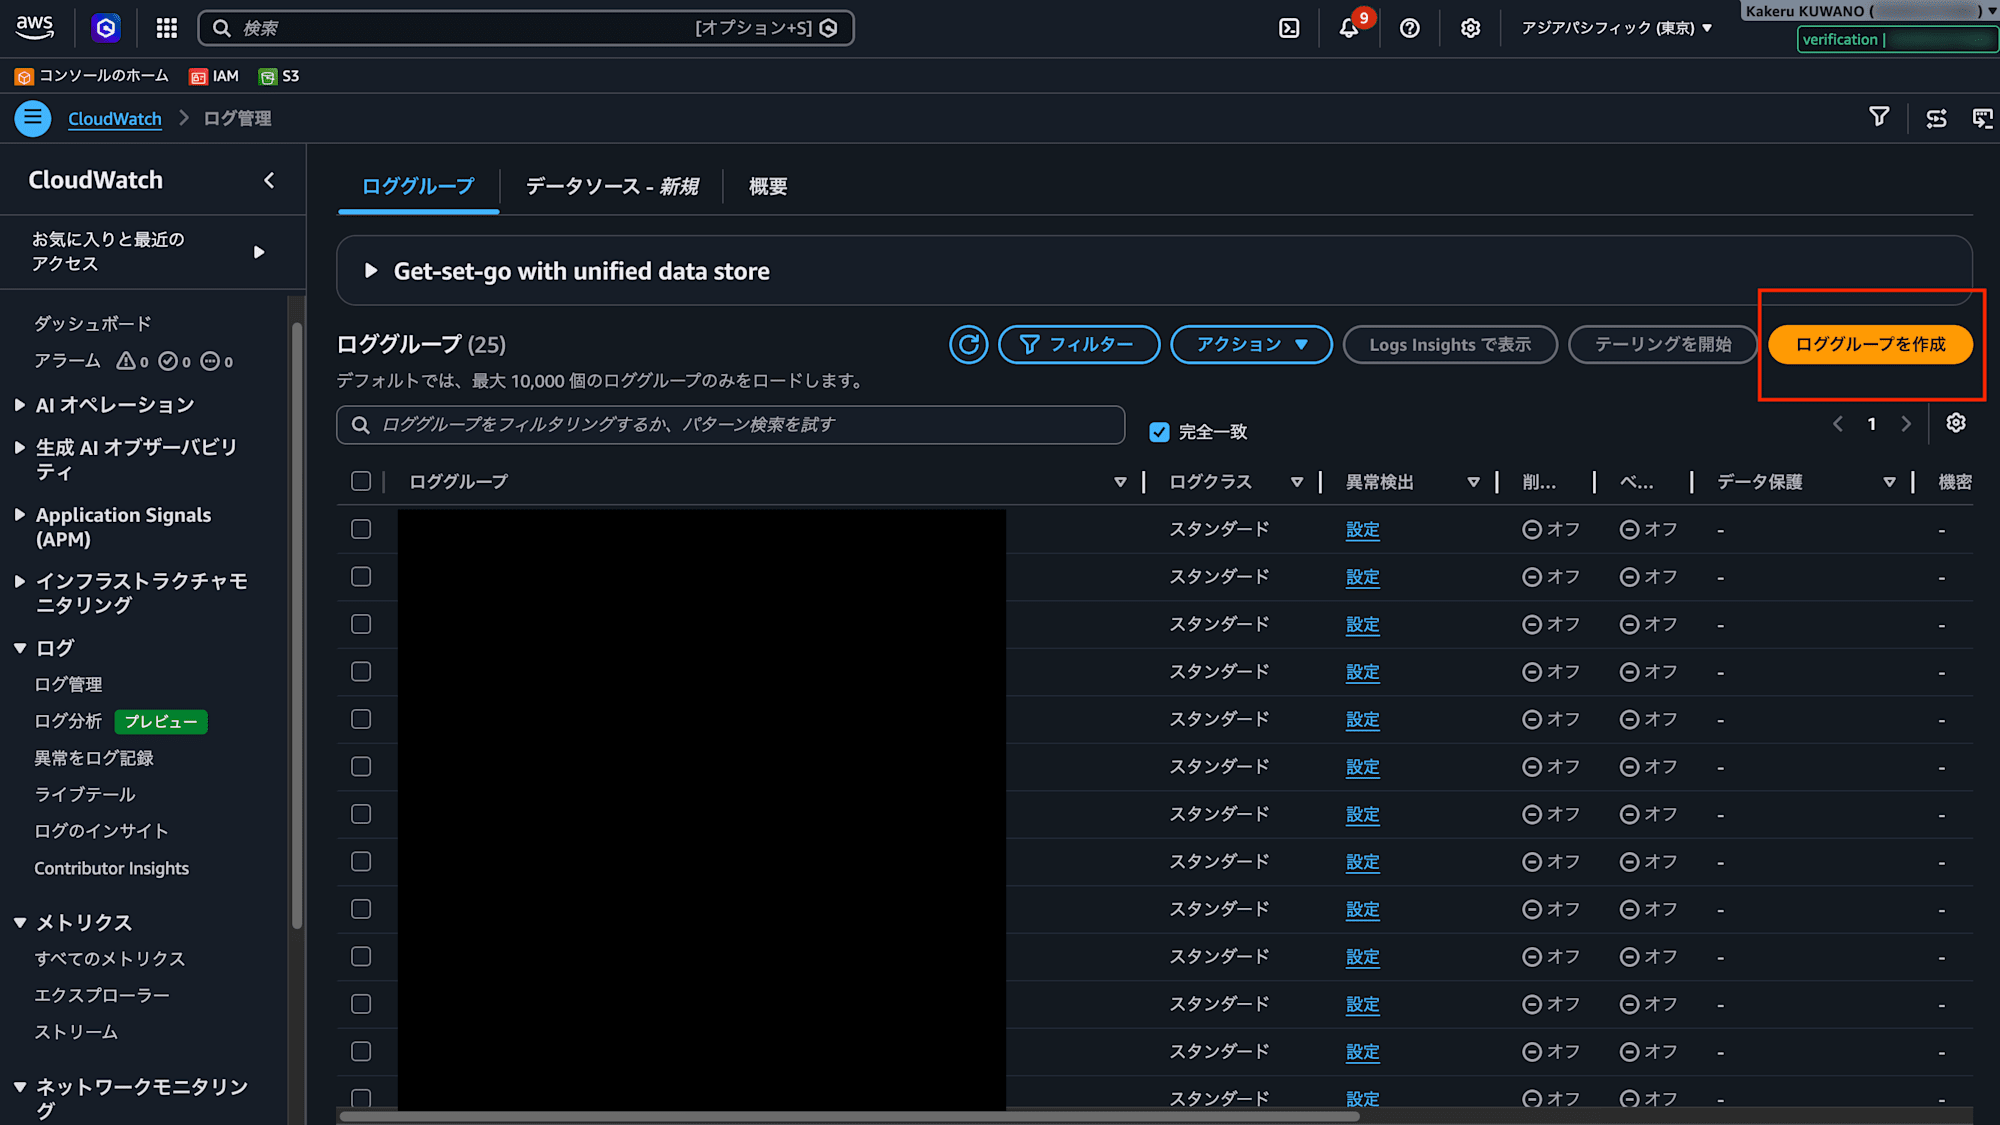
Task: Click the purple hexagon icon beside AWS logo
Action: coord(106,28)
